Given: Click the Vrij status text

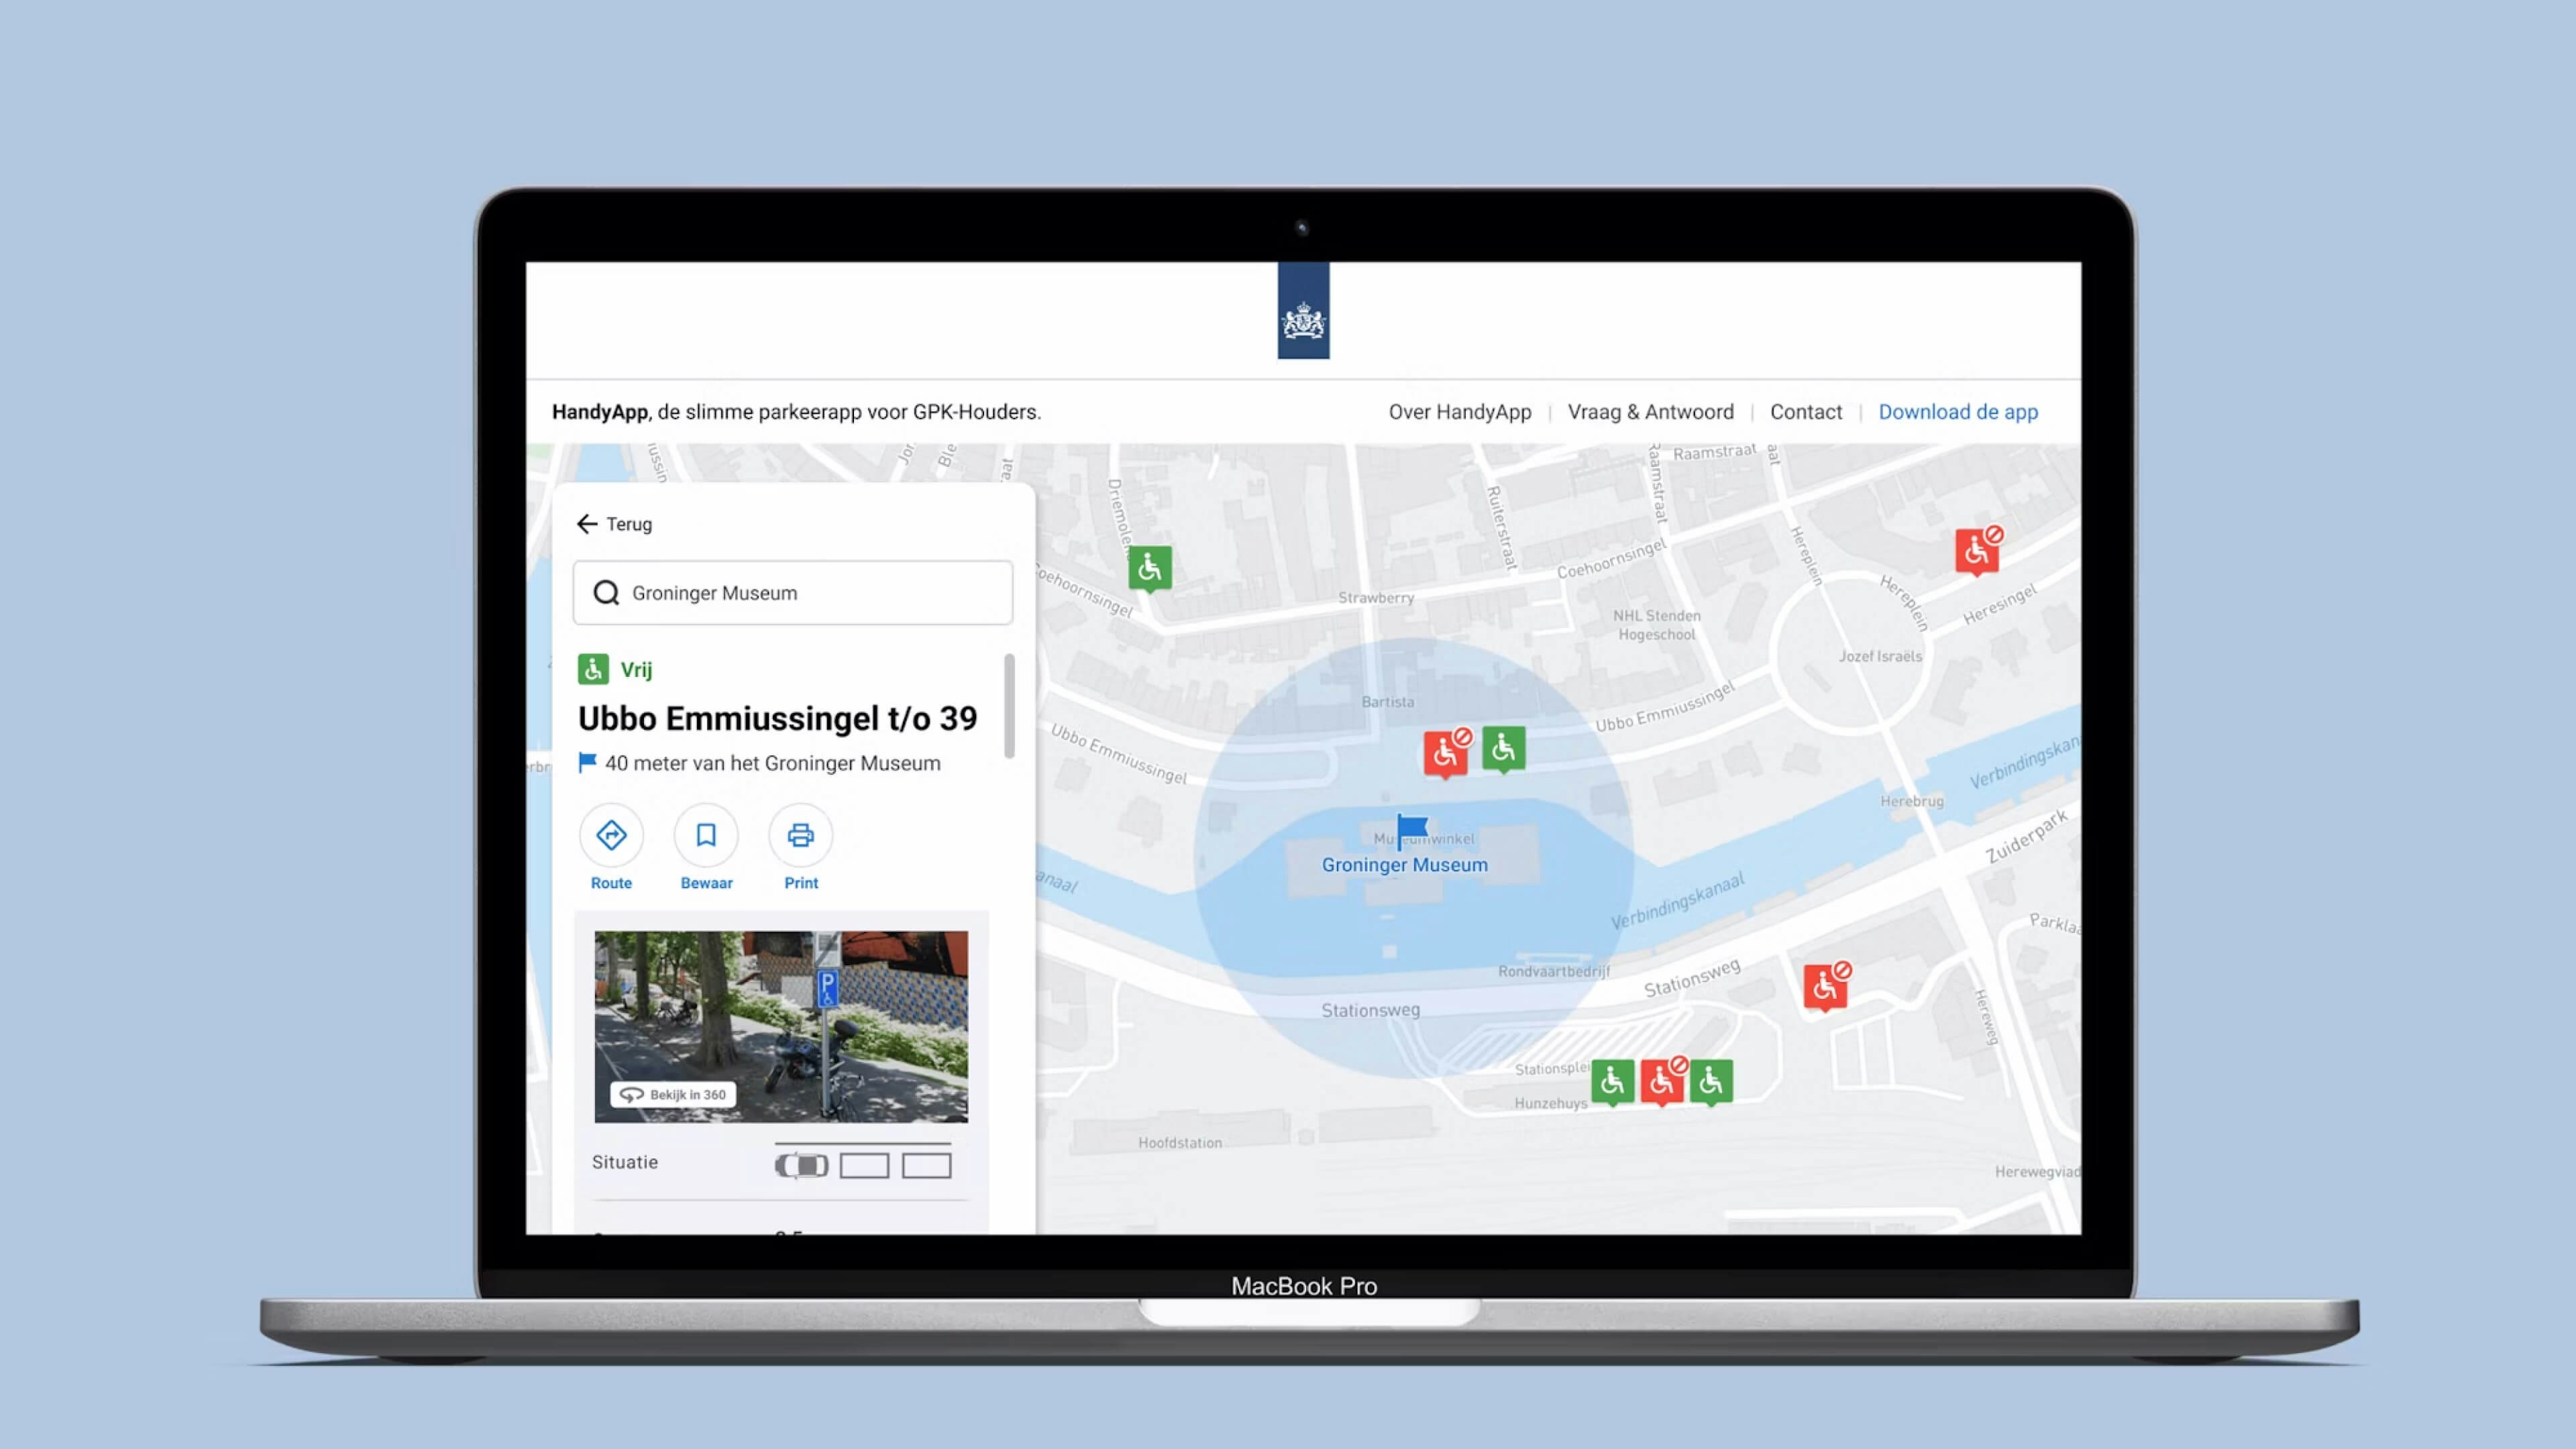Looking at the screenshot, I should tap(636, 670).
